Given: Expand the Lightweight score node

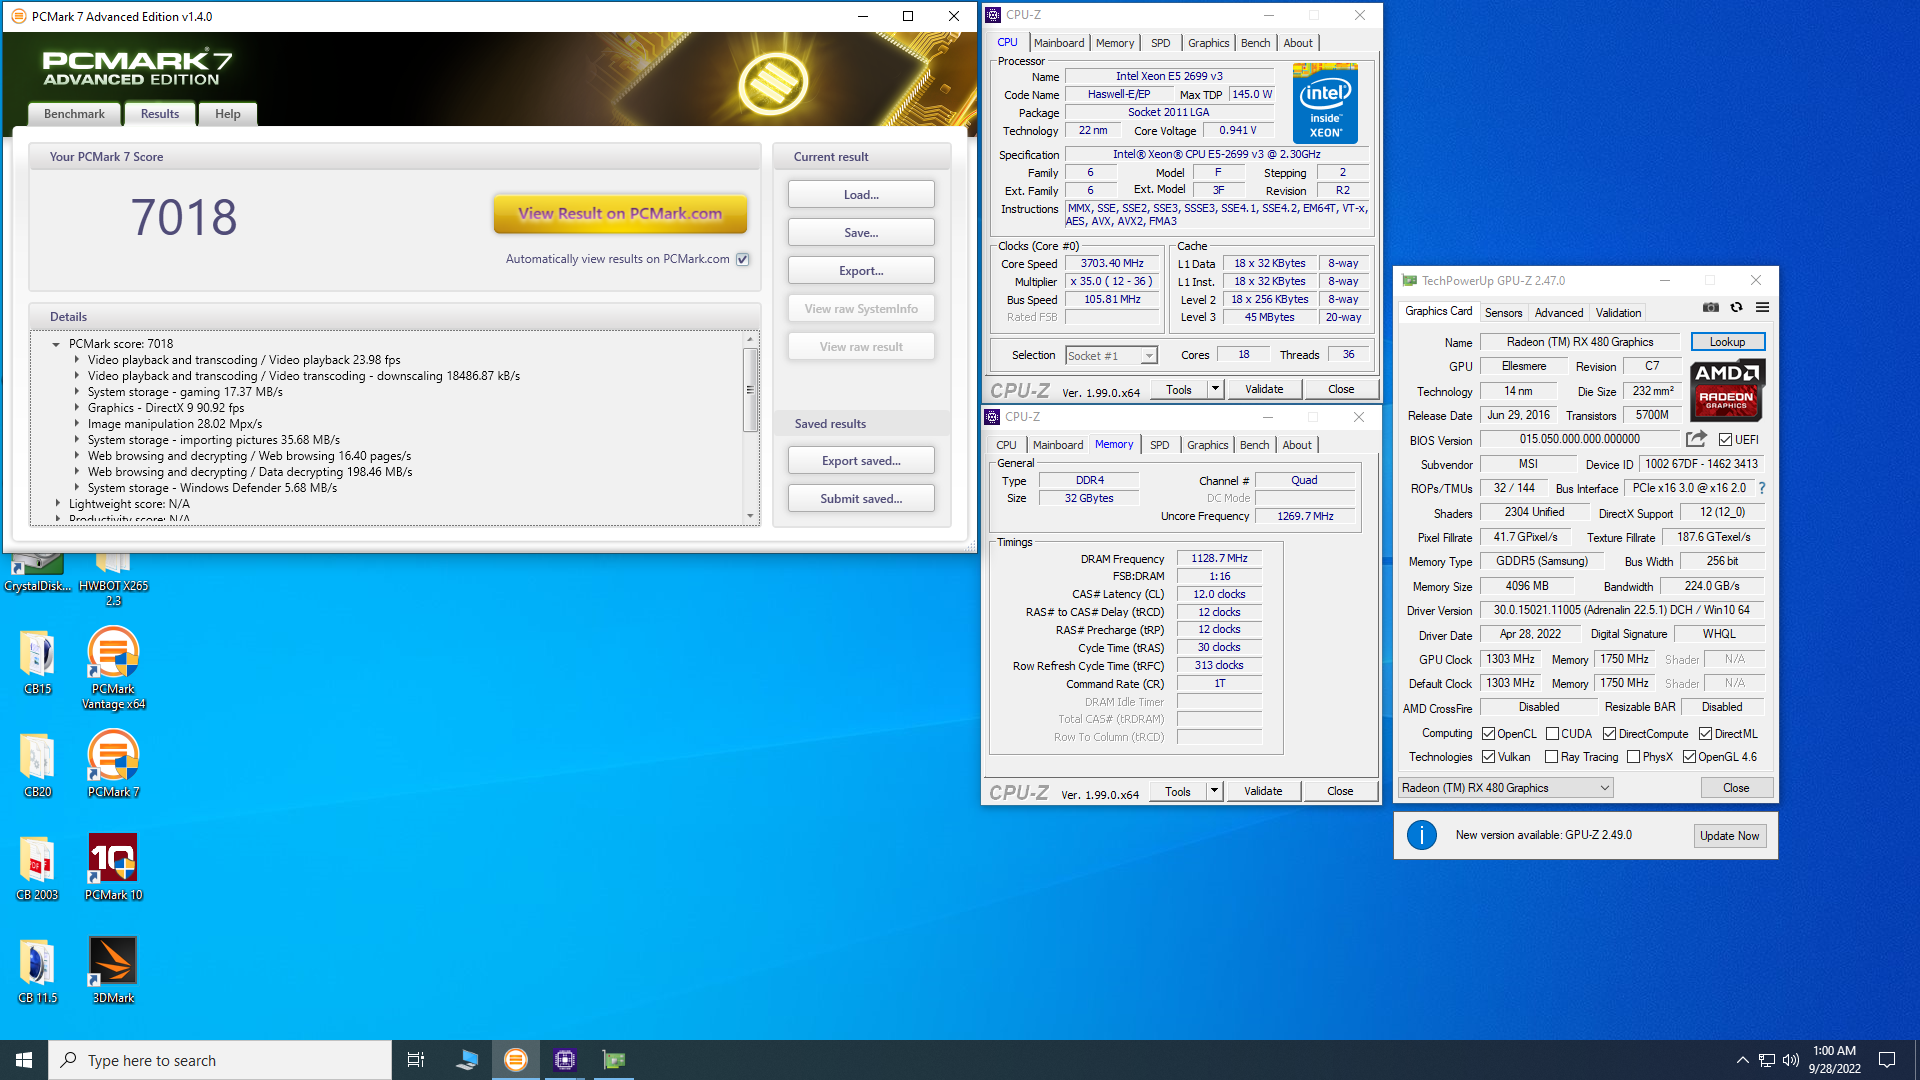Looking at the screenshot, I should click(x=57, y=504).
